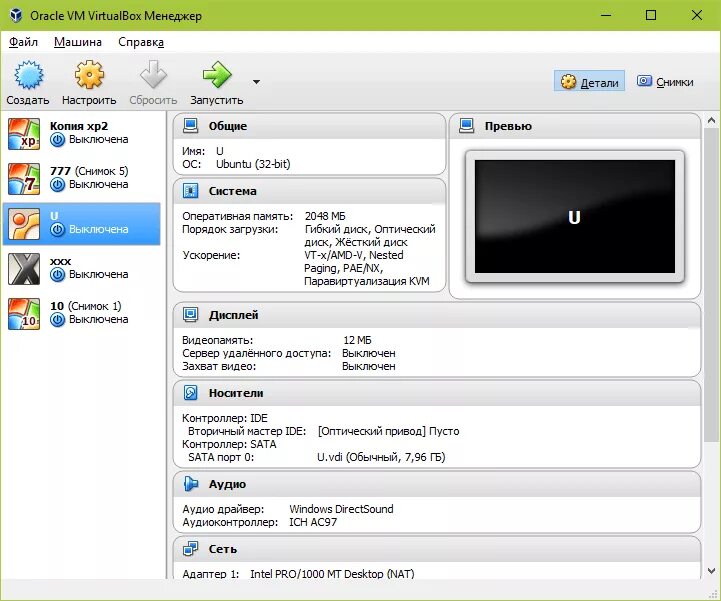
Task: Switch to the Детали view button
Action: click(589, 82)
